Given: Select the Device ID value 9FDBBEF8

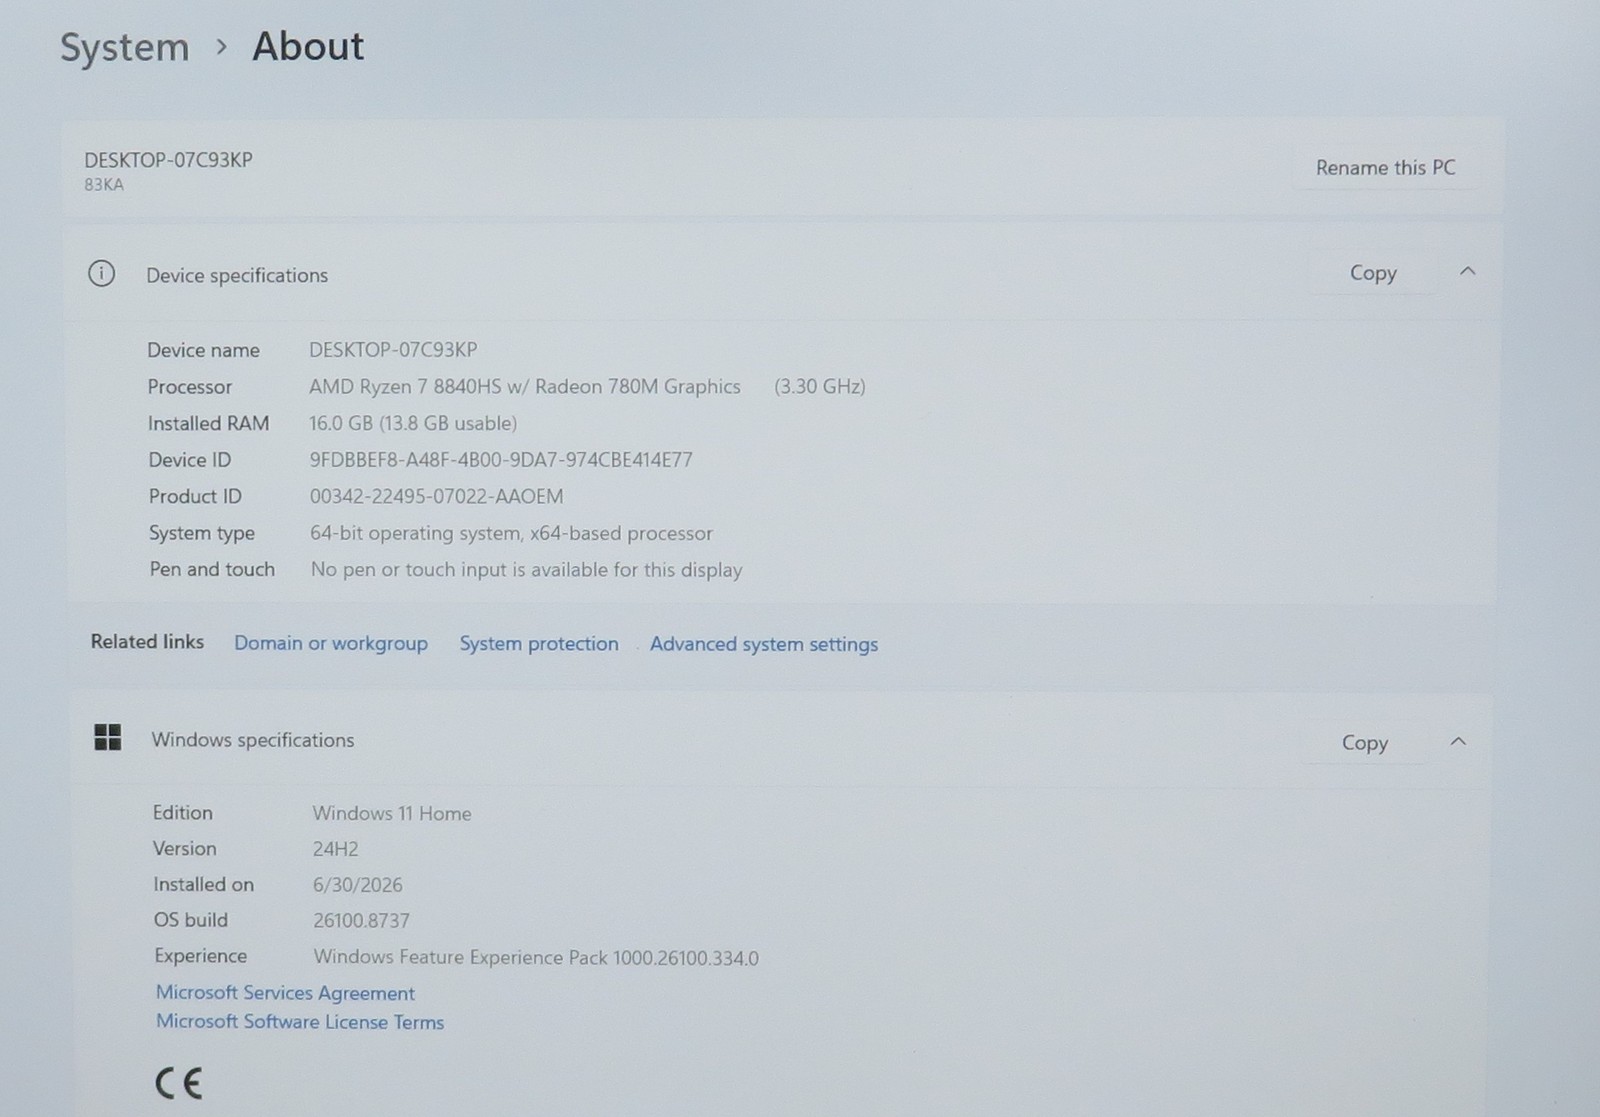Looking at the screenshot, I should click(x=501, y=460).
